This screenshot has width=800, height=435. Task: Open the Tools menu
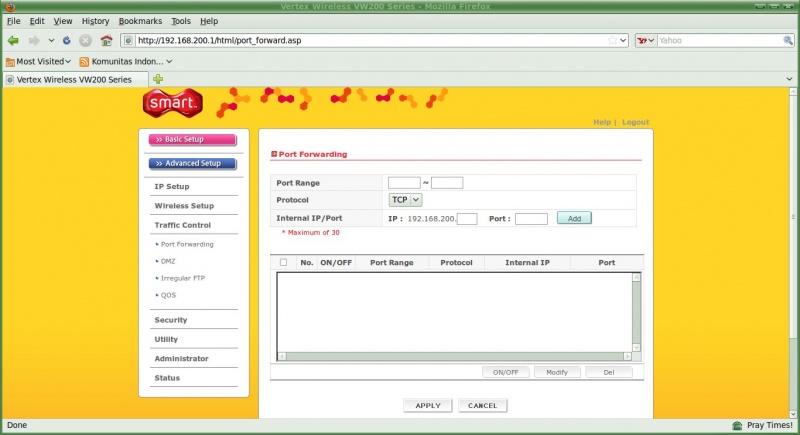pyautogui.click(x=180, y=20)
